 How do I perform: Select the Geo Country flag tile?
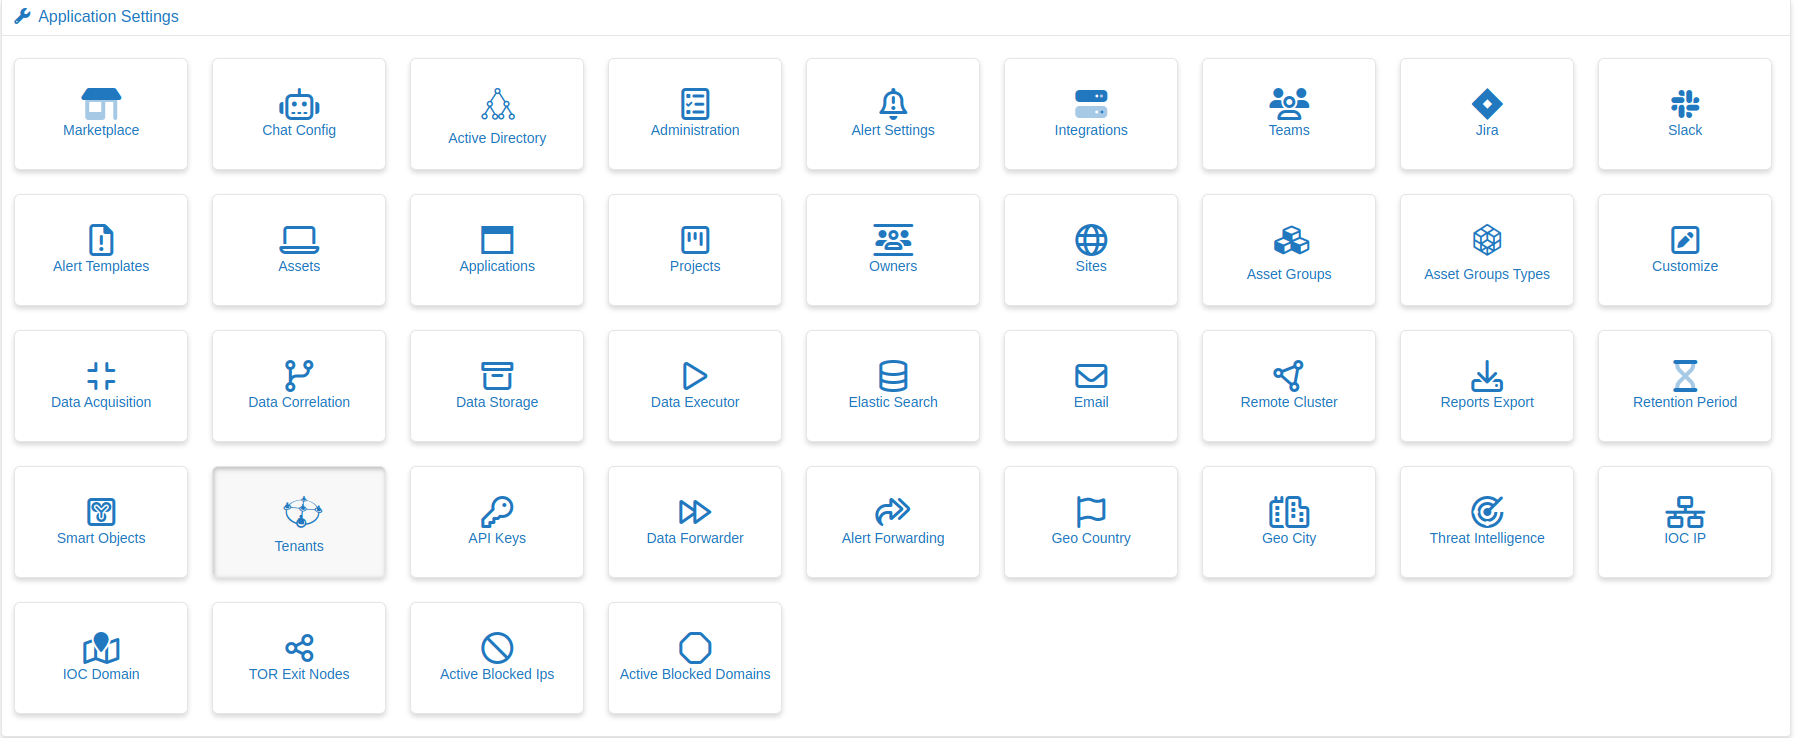tap(1091, 522)
